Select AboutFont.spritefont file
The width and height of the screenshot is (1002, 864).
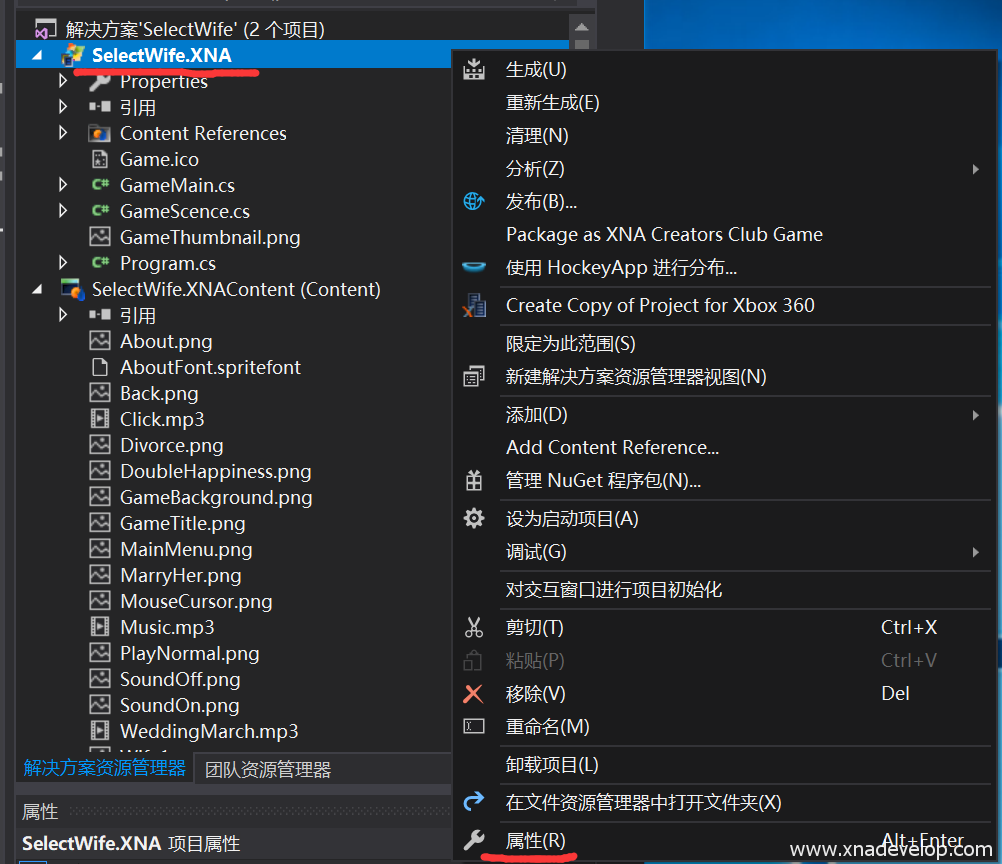pyautogui.click(x=210, y=368)
